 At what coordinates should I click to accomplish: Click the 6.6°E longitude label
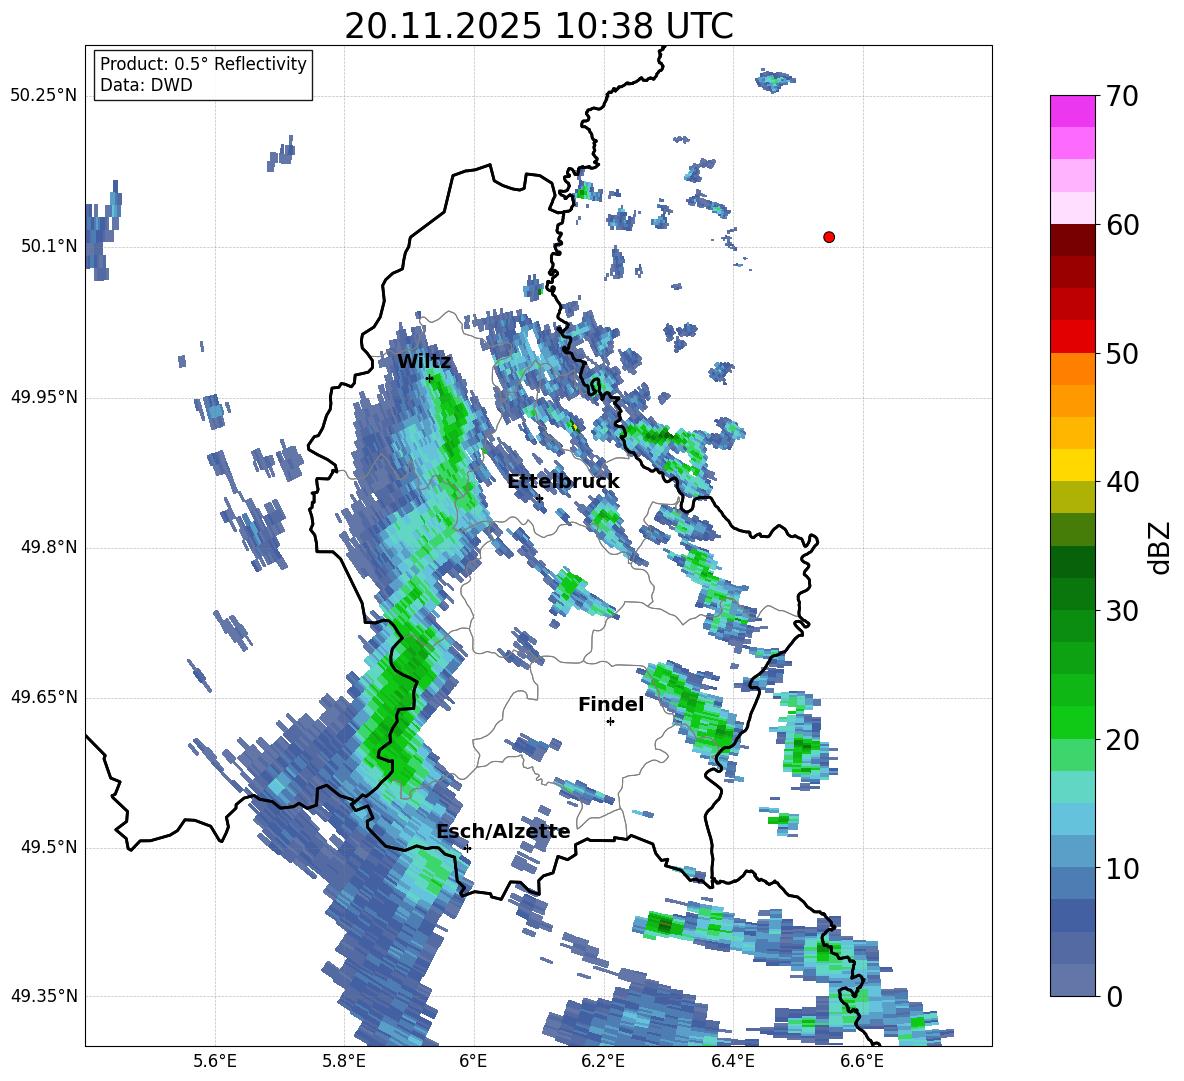(x=862, y=1062)
